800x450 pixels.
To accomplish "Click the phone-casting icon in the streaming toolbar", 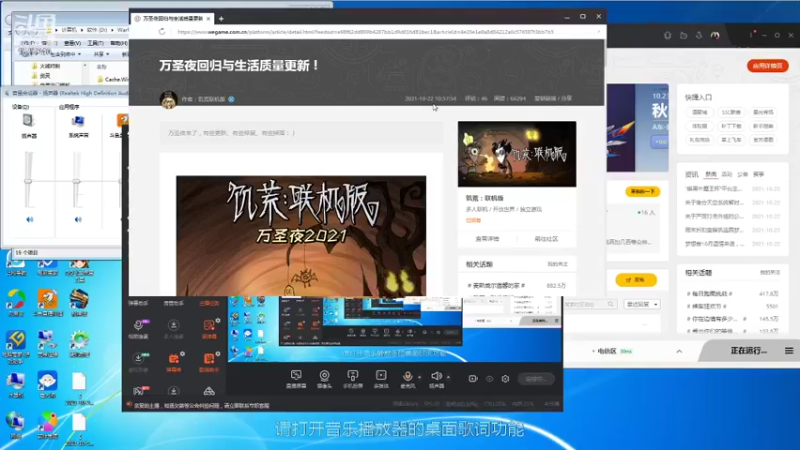I will click(353, 376).
